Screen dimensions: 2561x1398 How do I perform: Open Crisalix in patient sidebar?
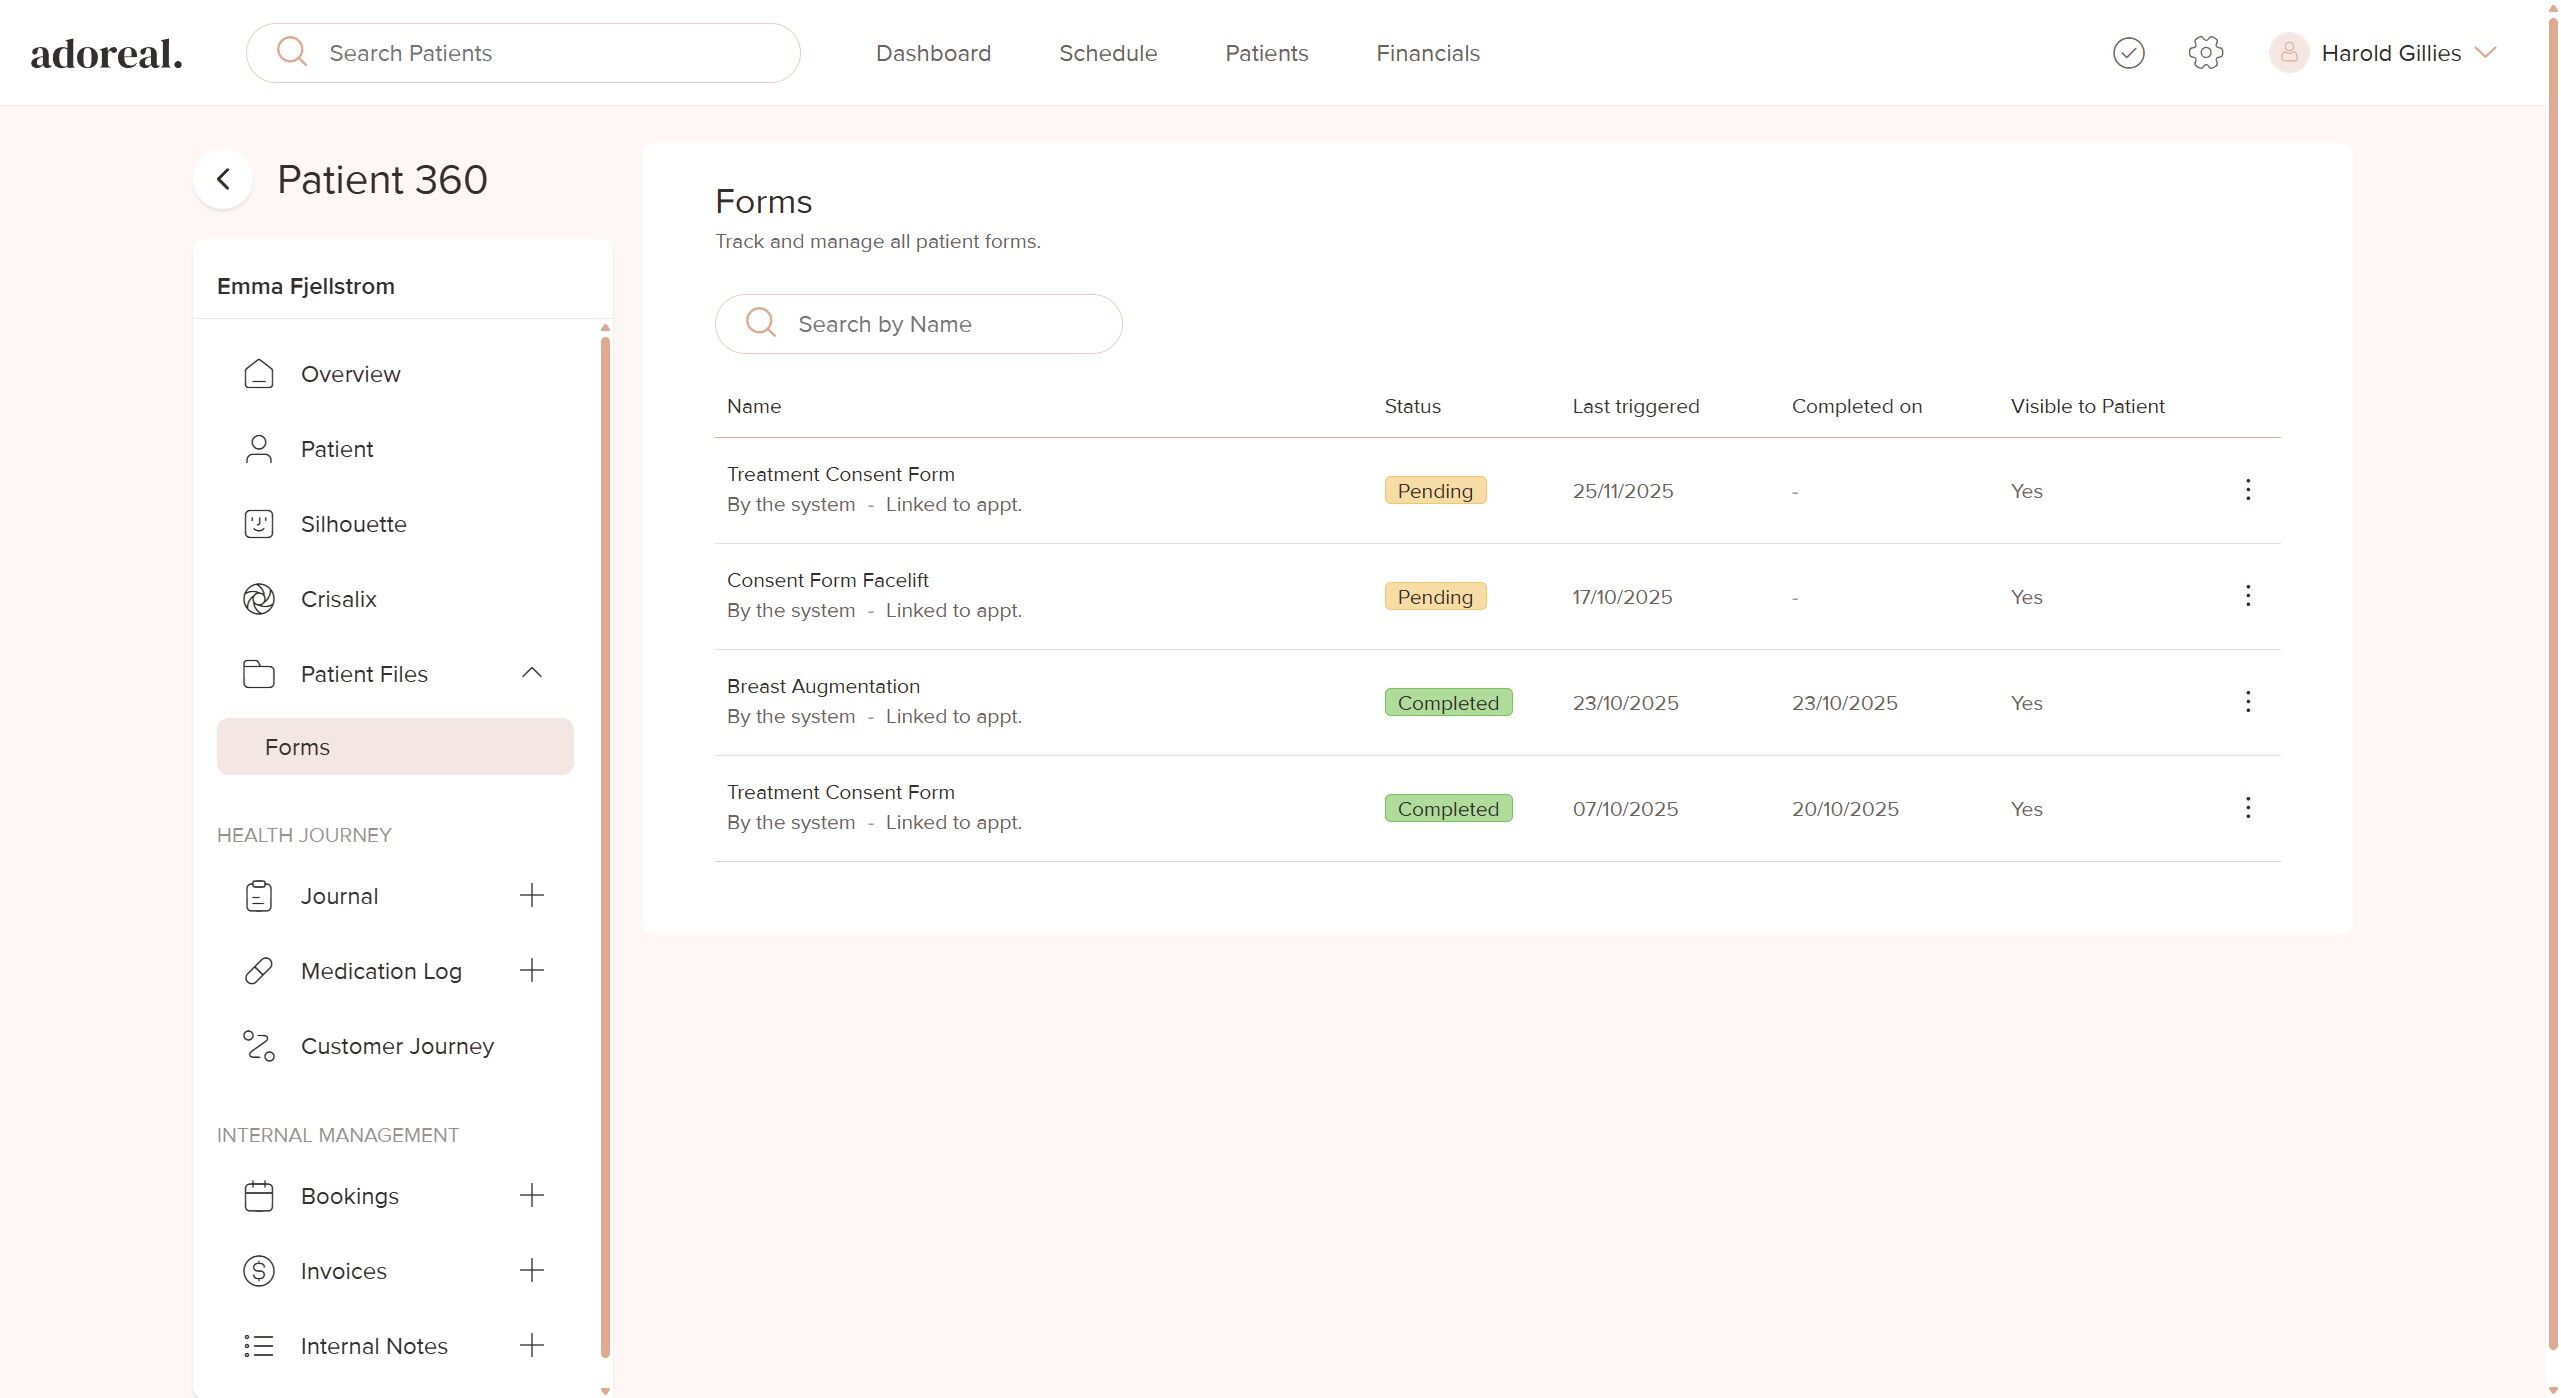tap(338, 599)
